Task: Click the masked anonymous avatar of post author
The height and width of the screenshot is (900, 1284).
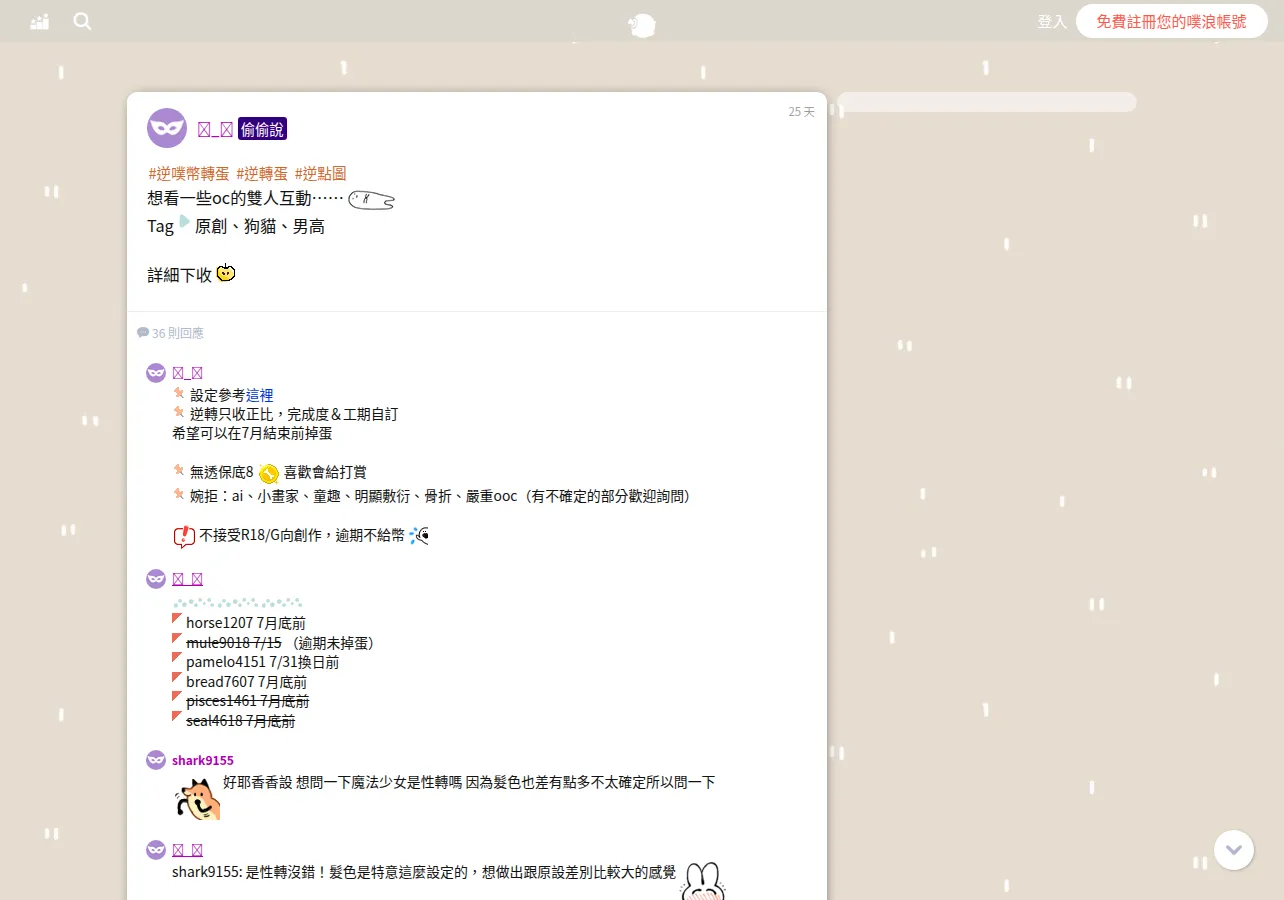Action: (167, 128)
